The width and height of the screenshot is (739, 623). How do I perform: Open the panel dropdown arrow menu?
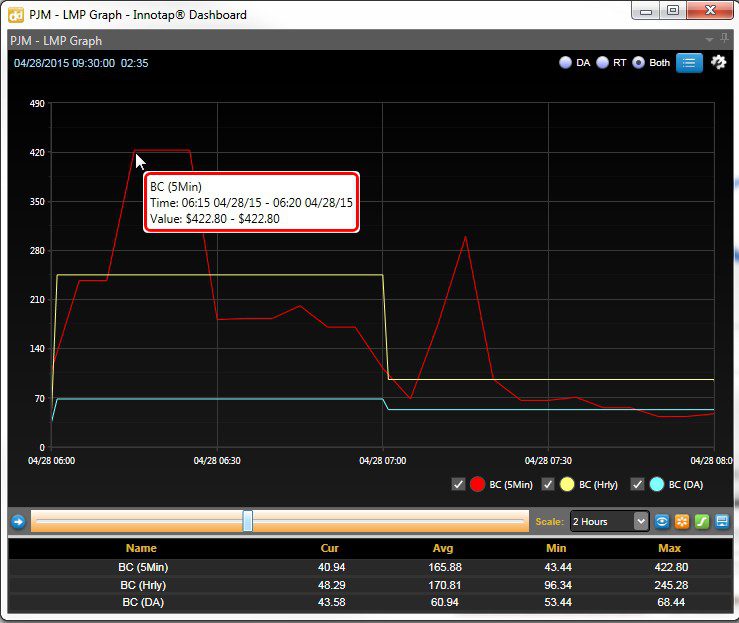(x=709, y=40)
